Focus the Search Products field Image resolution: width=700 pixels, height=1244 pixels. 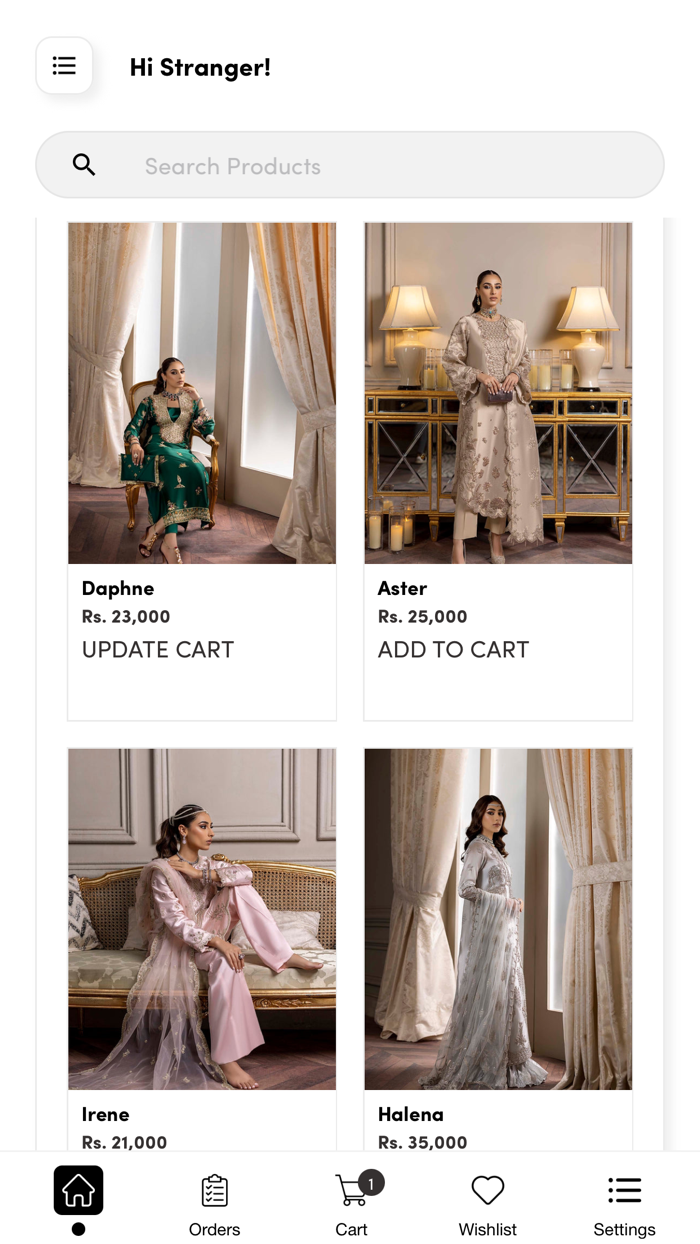coord(350,165)
